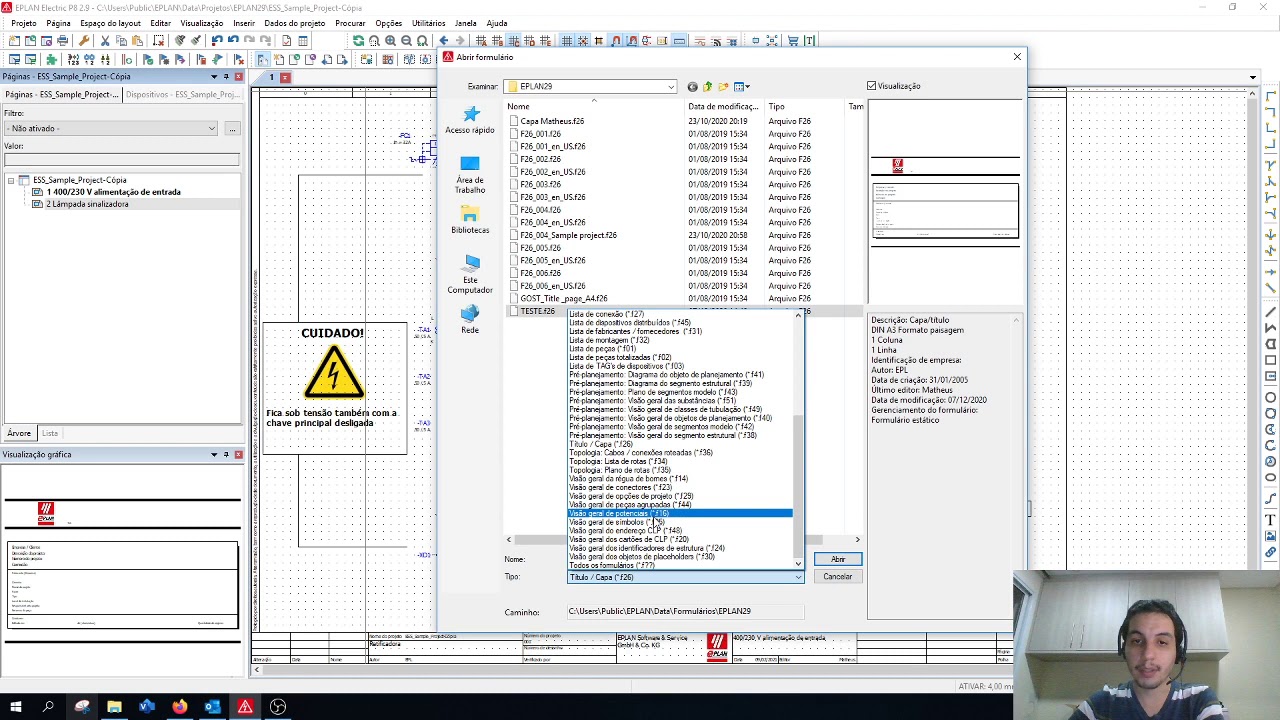Open the Utilitários menu
Viewport: 1280px width, 720px height.
pos(429,23)
